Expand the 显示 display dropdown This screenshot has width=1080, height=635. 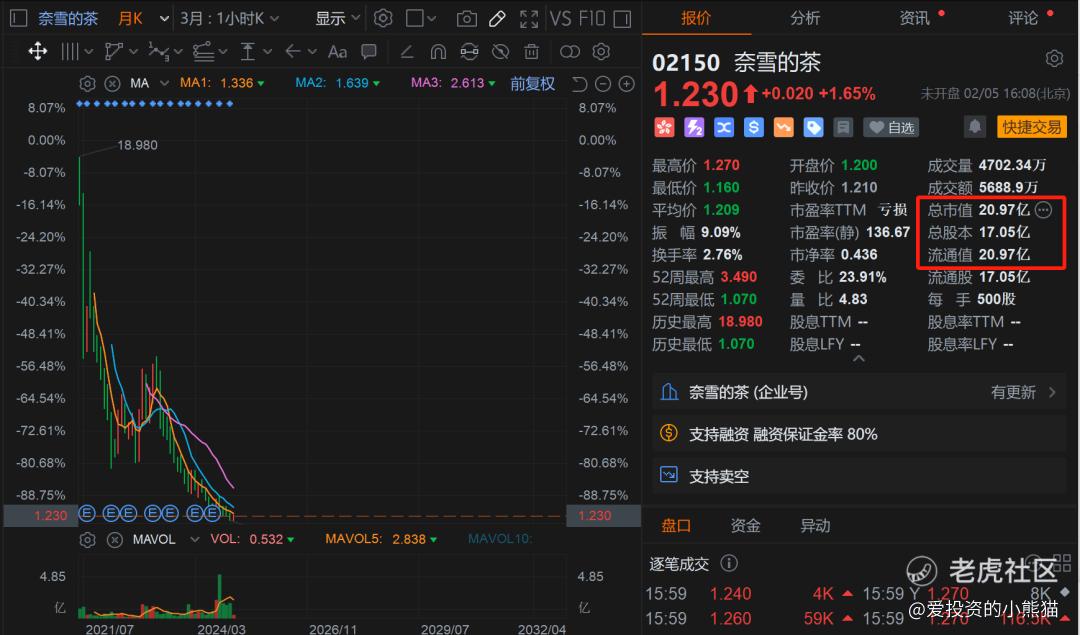(338, 19)
